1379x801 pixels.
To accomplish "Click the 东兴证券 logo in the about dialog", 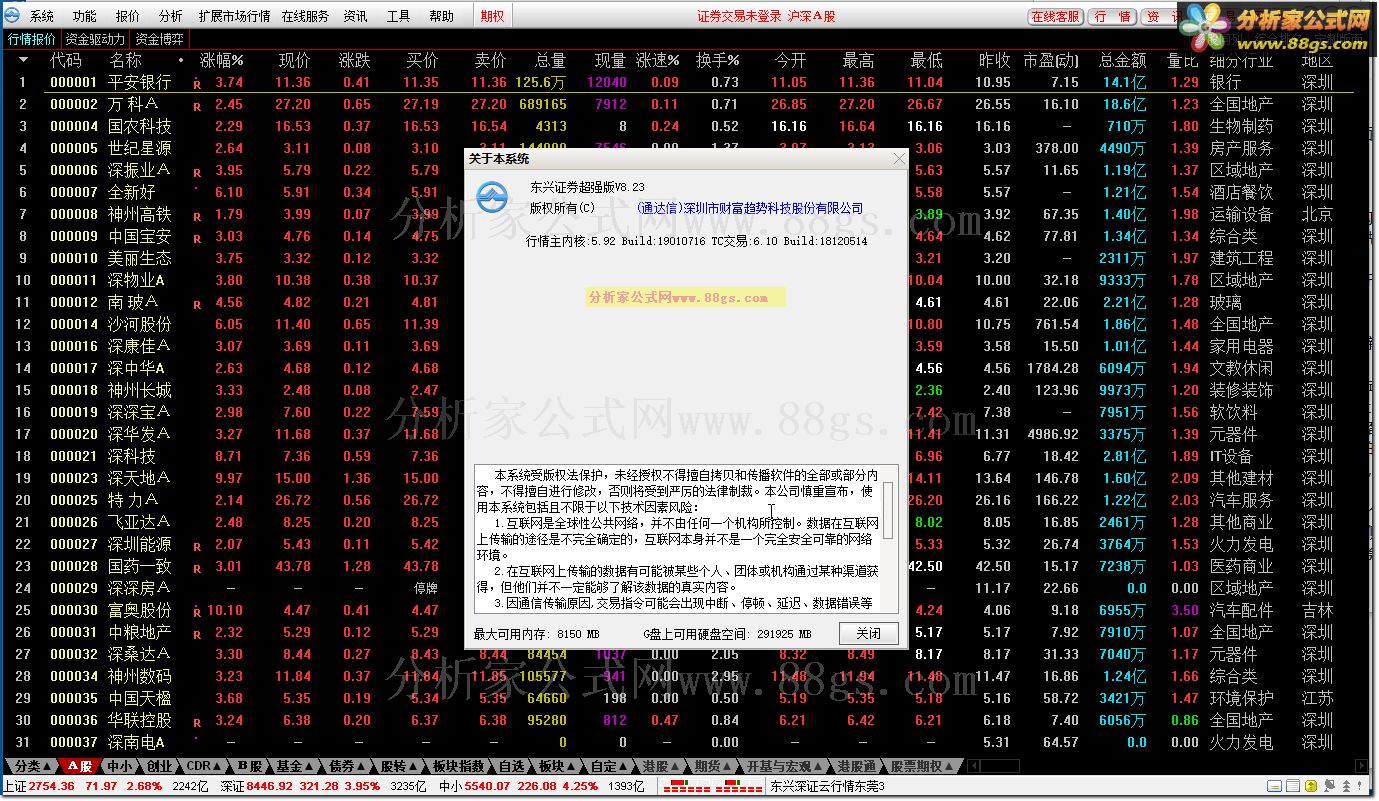I will [491, 198].
